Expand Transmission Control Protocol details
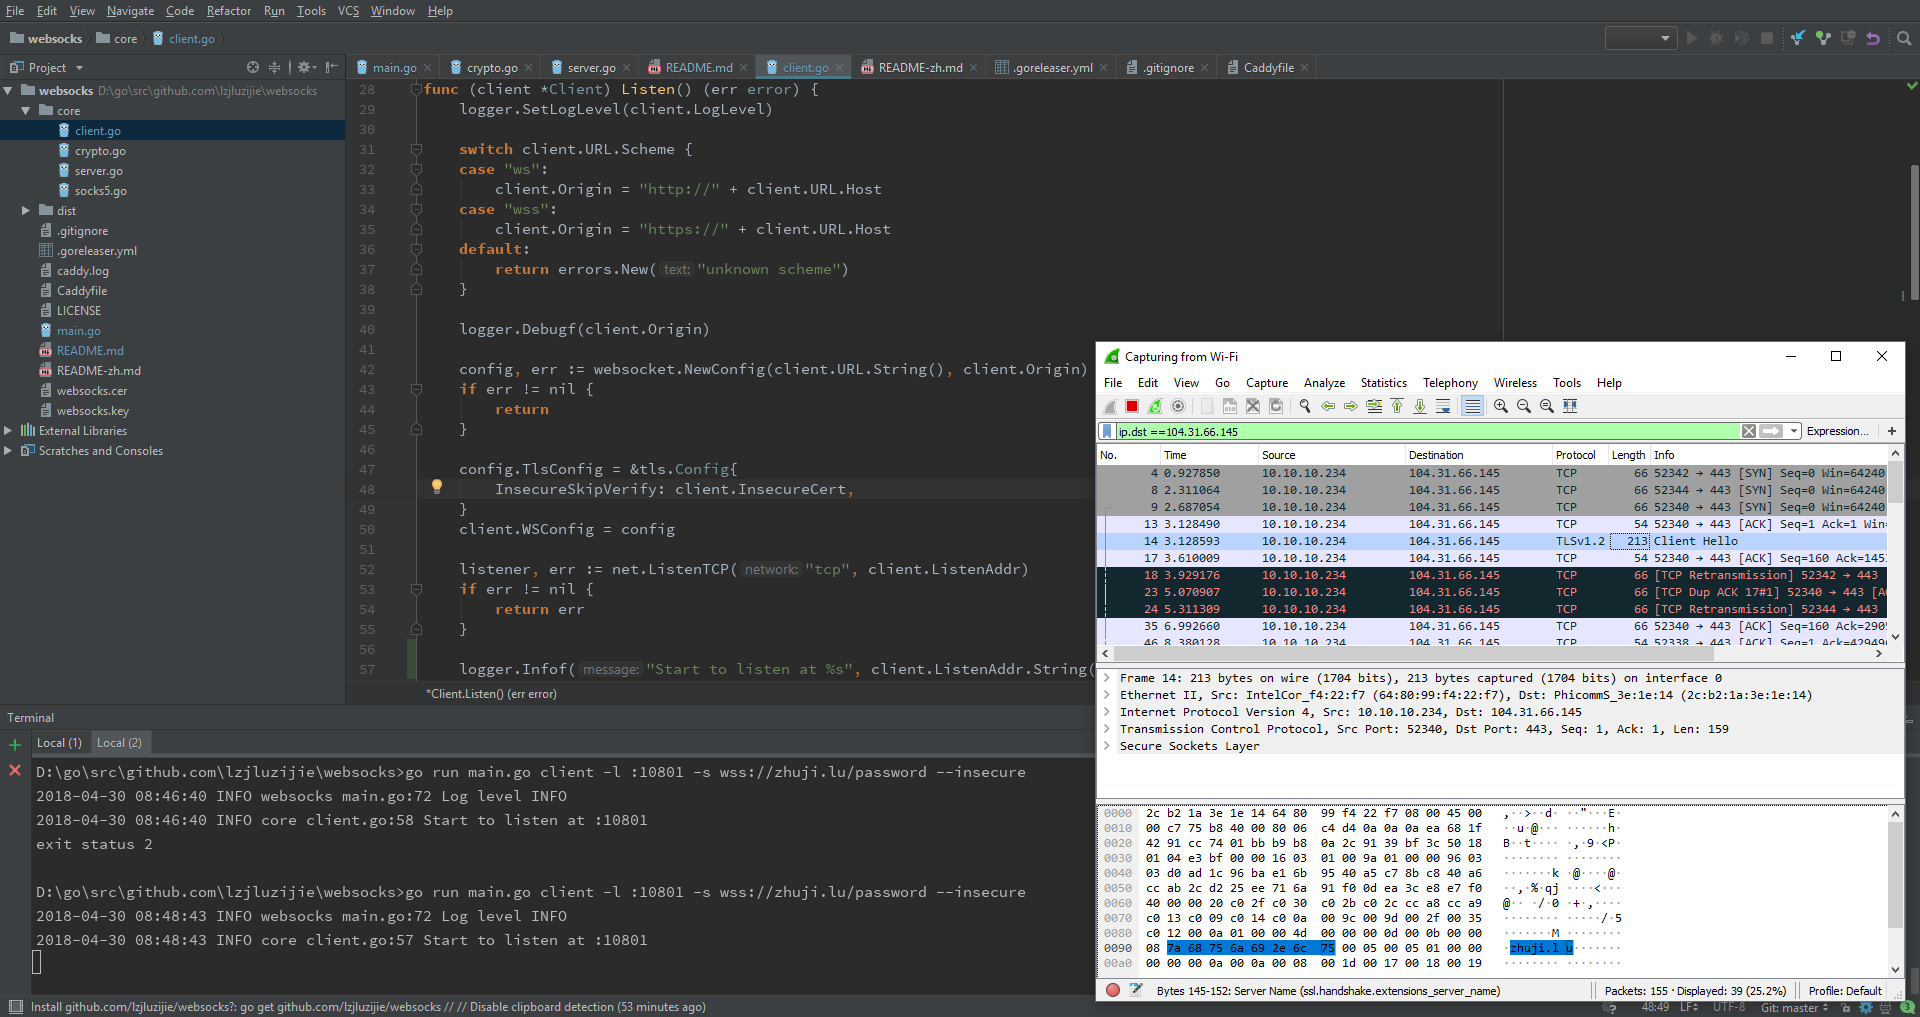 (1107, 729)
